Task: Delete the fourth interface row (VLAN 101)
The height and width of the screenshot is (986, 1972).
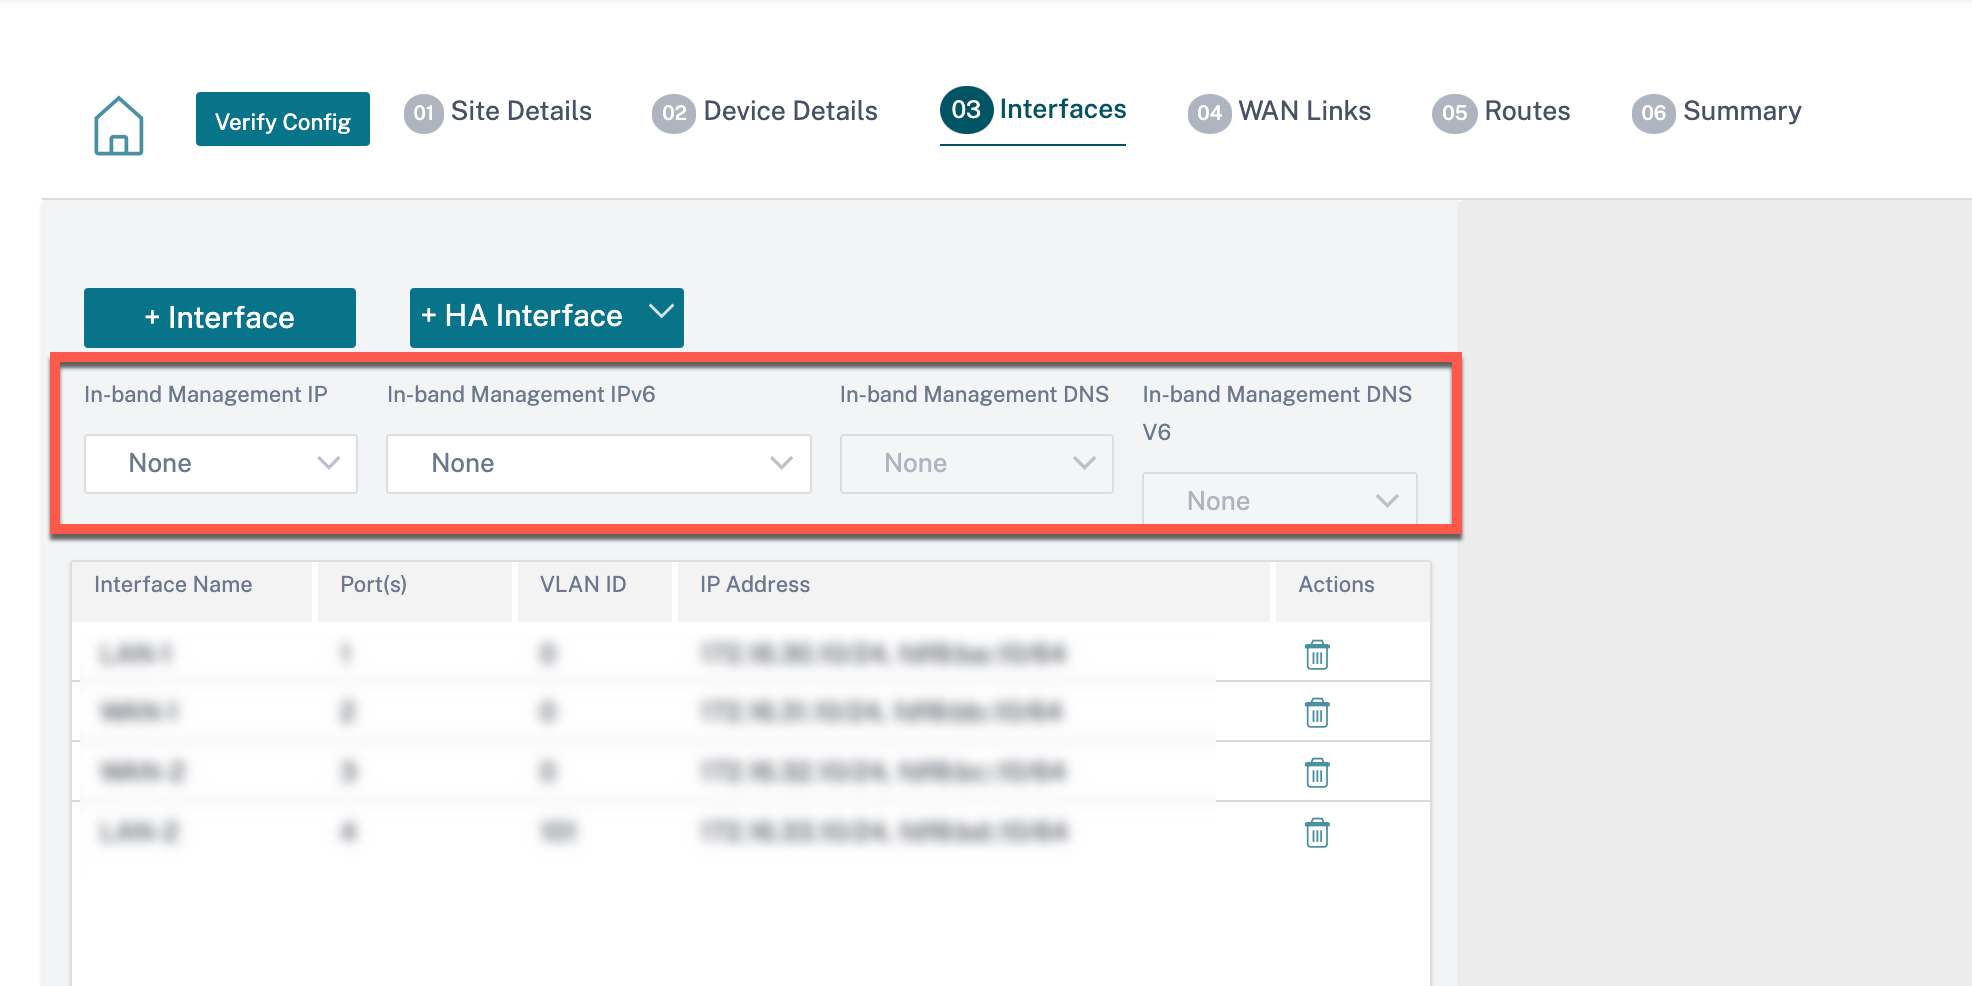Action: 1317,833
